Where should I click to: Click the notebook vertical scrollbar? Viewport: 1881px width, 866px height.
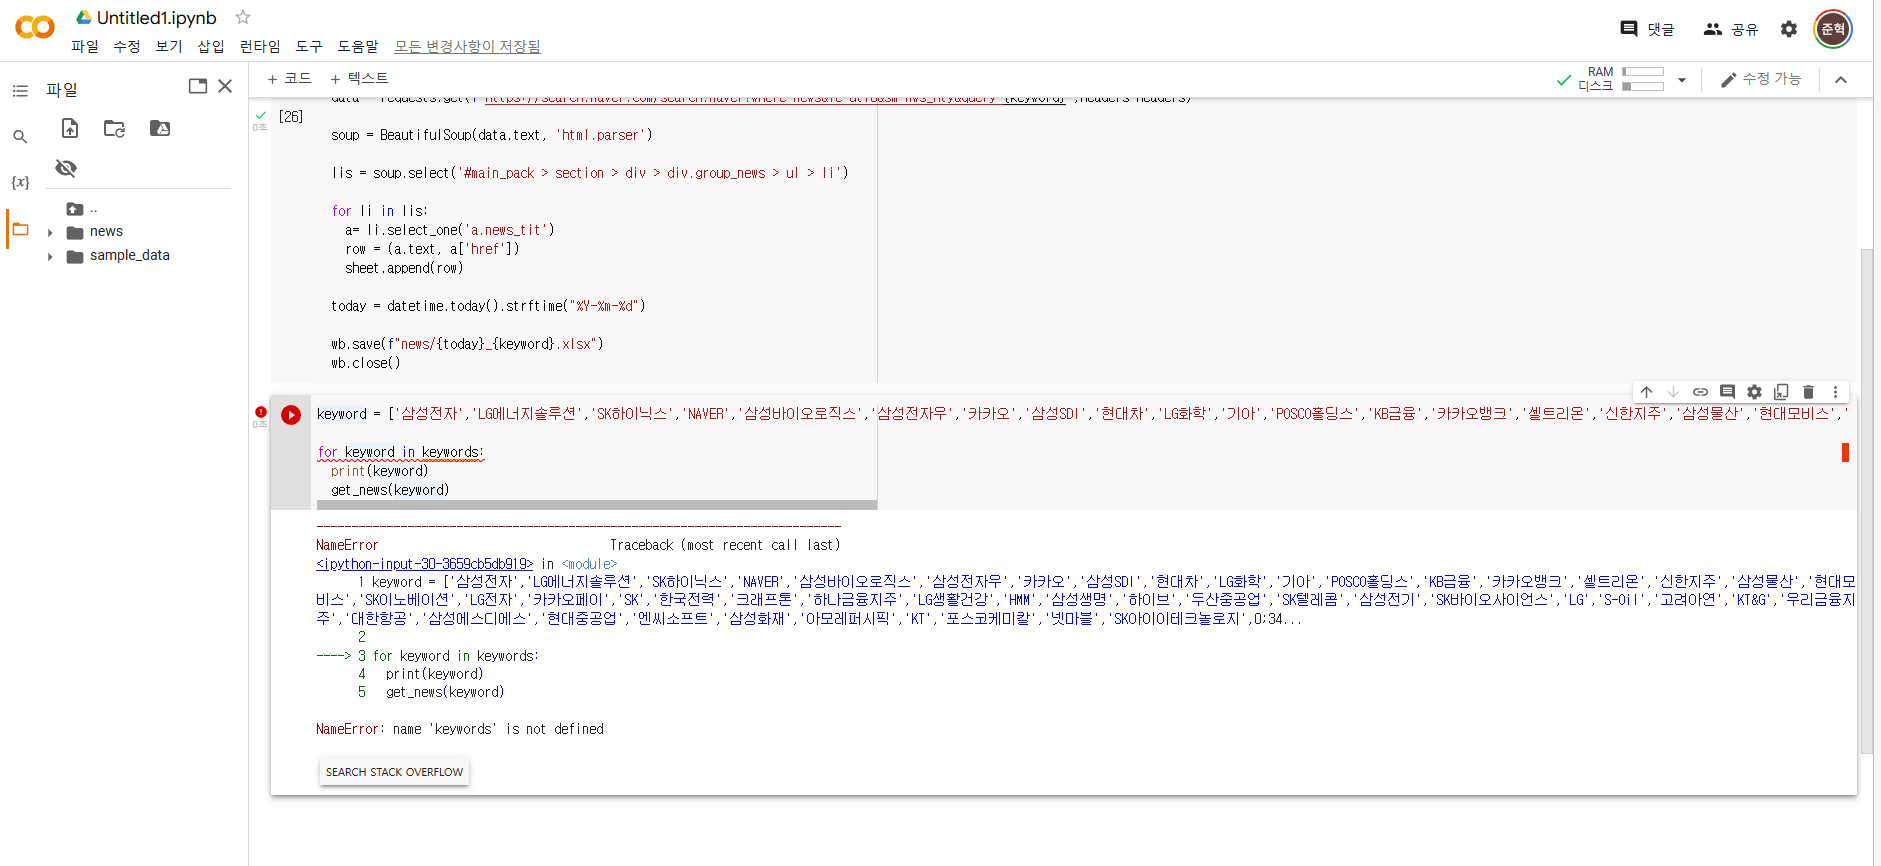[1866, 500]
